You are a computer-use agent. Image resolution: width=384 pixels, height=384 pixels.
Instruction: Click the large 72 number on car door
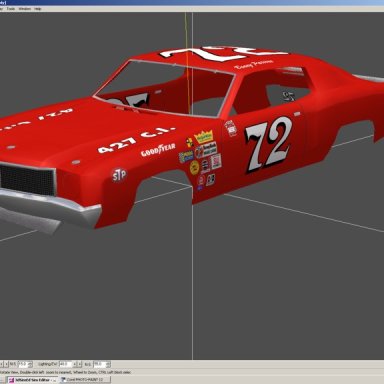coord(269,144)
